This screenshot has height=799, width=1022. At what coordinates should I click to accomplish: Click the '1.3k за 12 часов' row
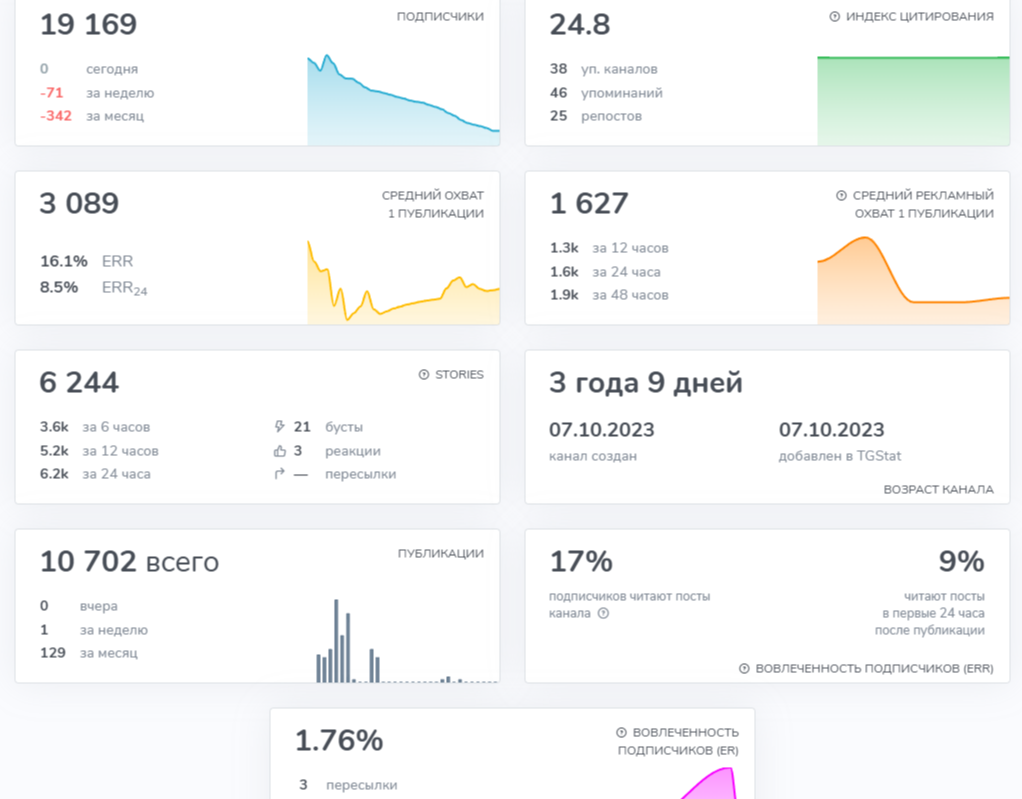click(609, 248)
